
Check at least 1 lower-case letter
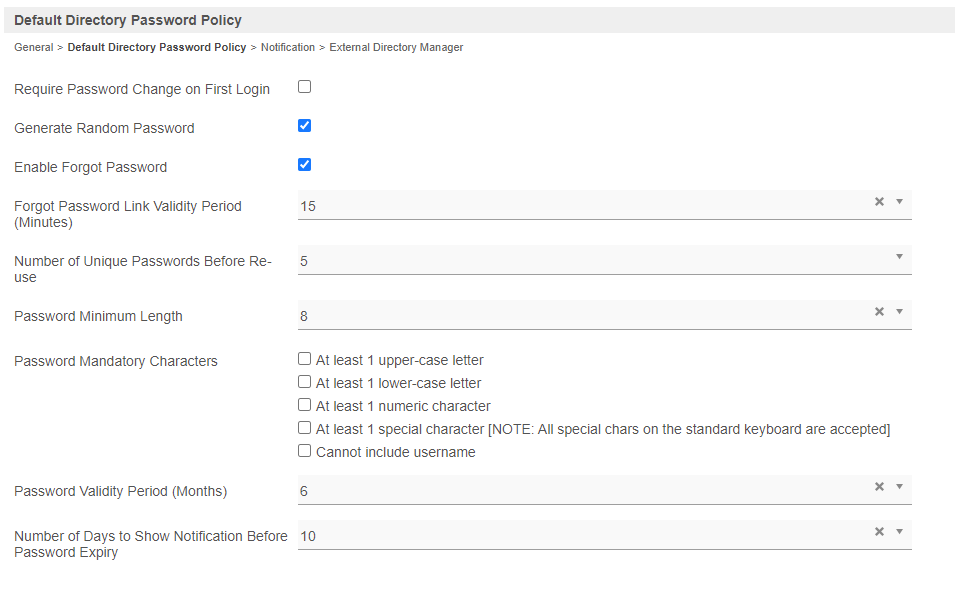pos(305,382)
